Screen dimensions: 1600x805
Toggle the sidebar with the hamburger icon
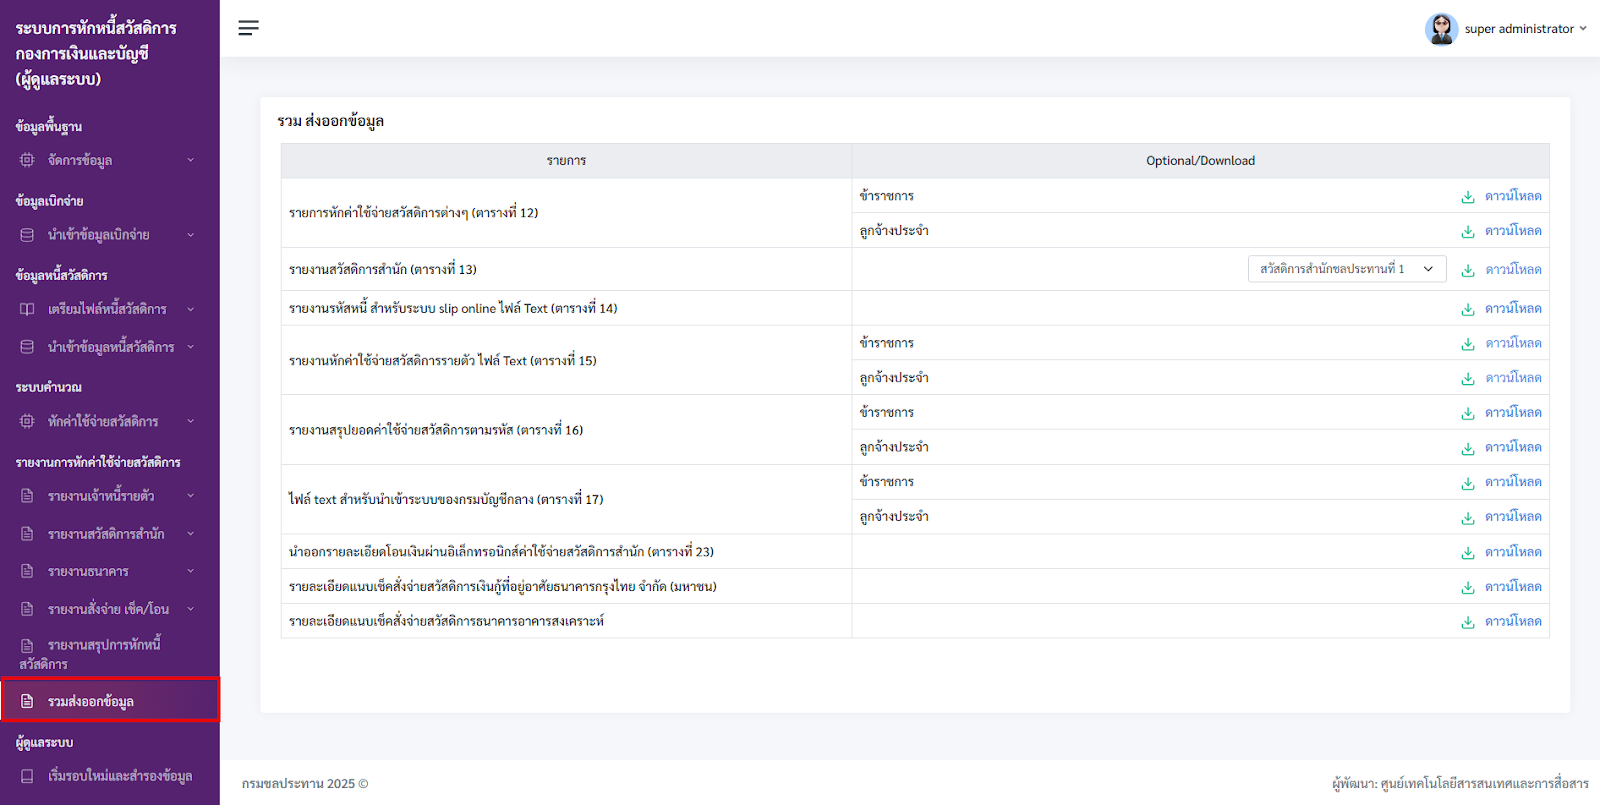(x=249, y=28)
